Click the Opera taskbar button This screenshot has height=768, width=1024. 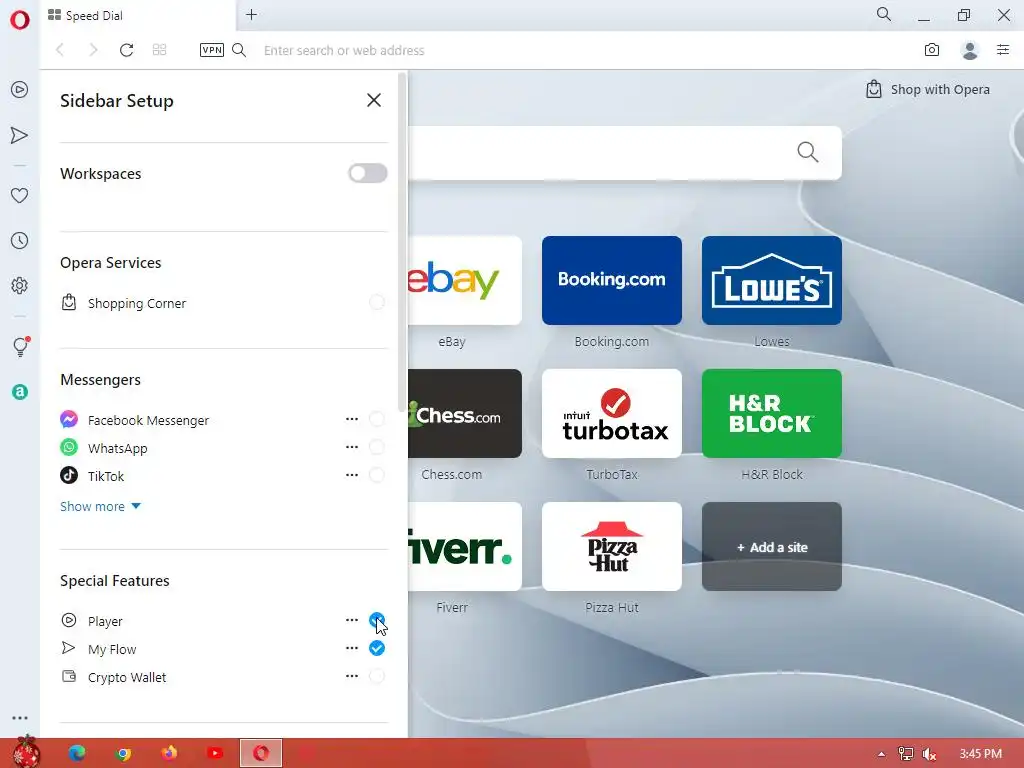click(x=261, y=753)
